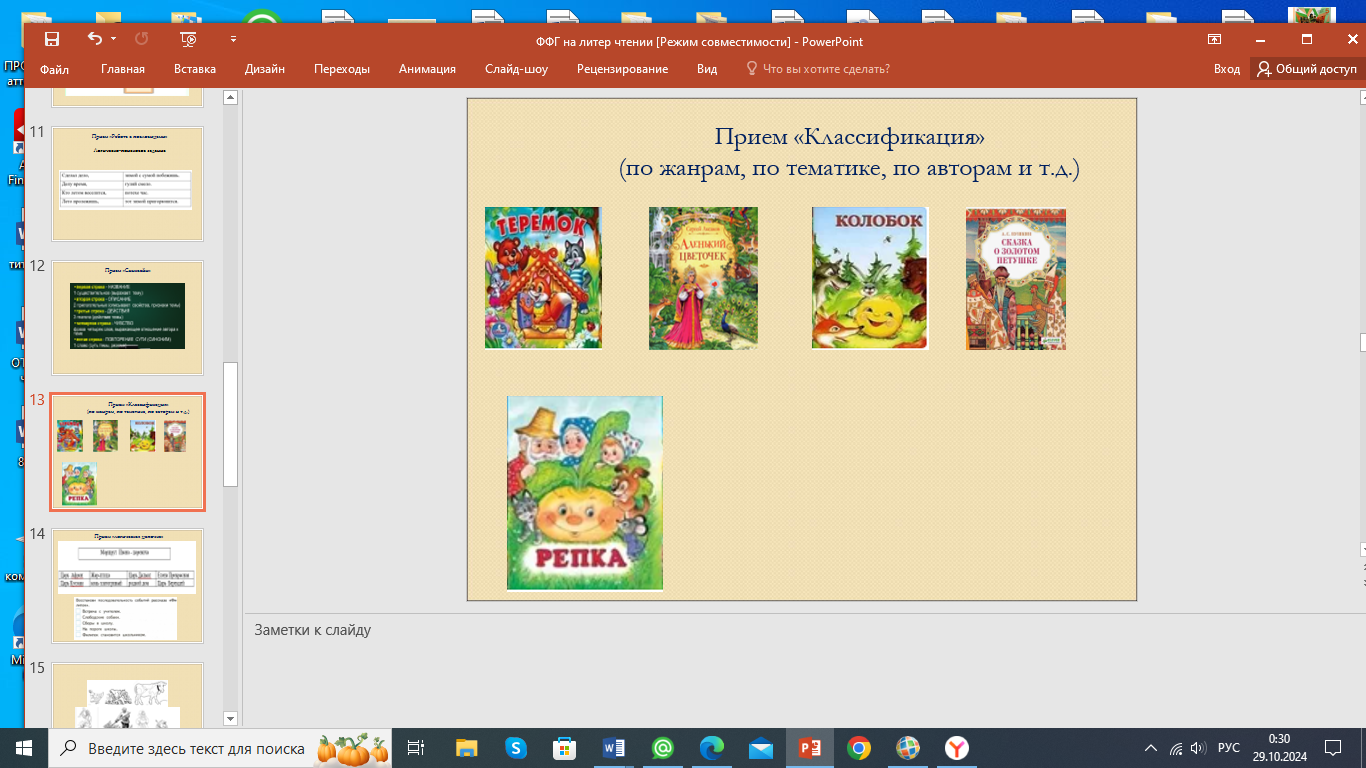Select slide 14 thumbnail
The width and height of the screenshot is (1366, 768).
click(x=128, y=586)
